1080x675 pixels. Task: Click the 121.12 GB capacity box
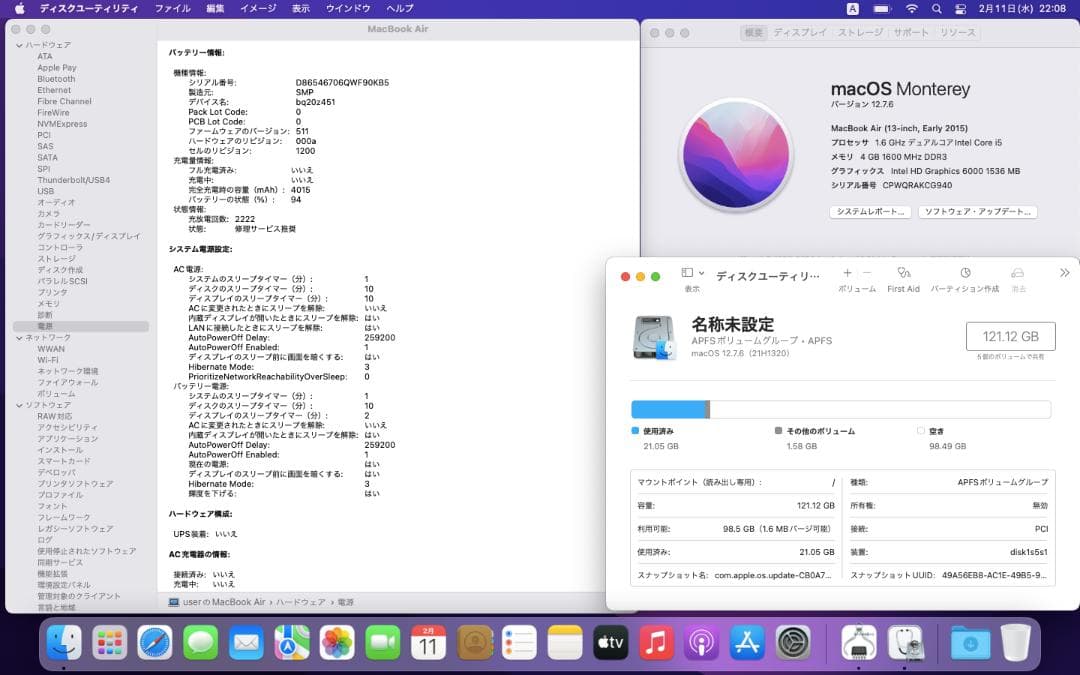[1010, 337]
